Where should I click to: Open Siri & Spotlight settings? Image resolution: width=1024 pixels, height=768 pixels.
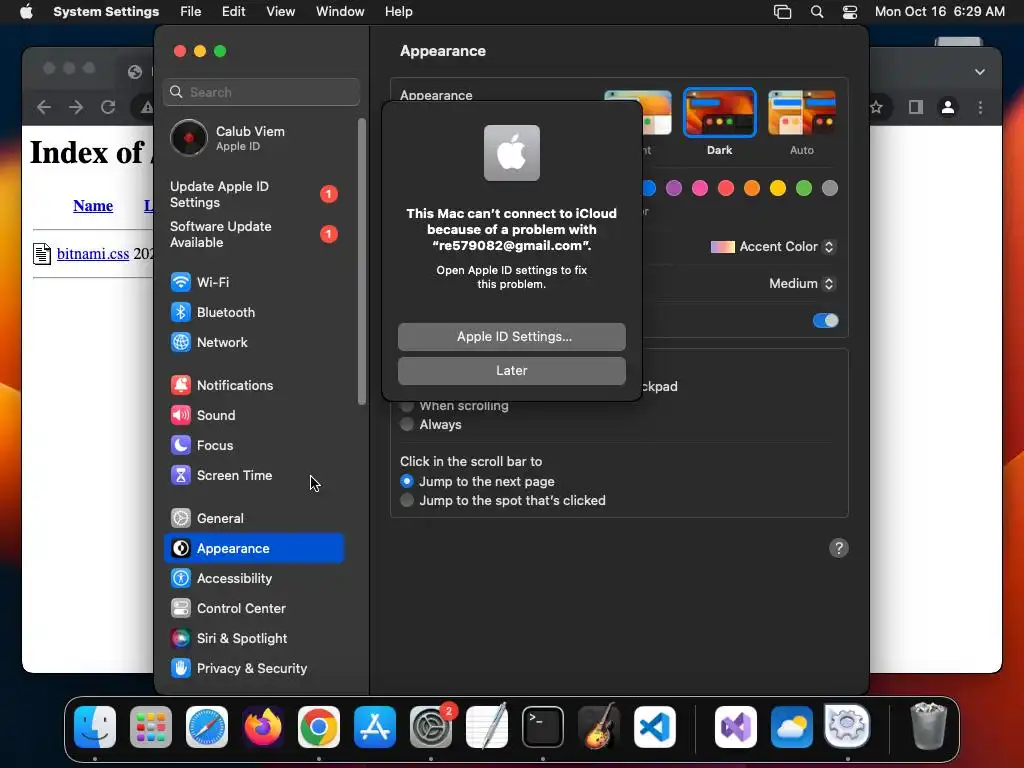[254, 639]
